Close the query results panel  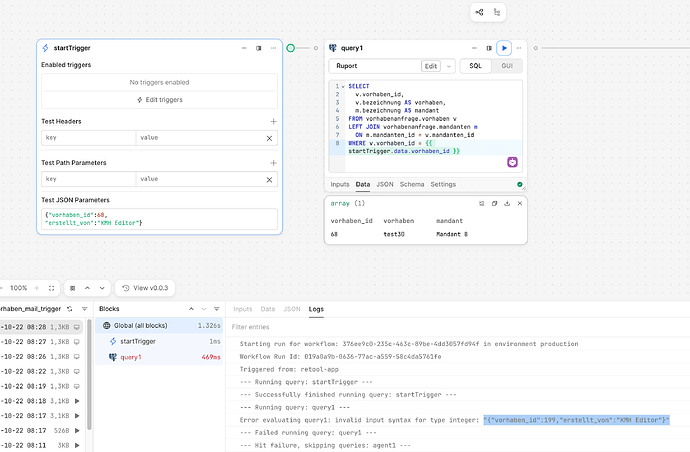point(520,203)
